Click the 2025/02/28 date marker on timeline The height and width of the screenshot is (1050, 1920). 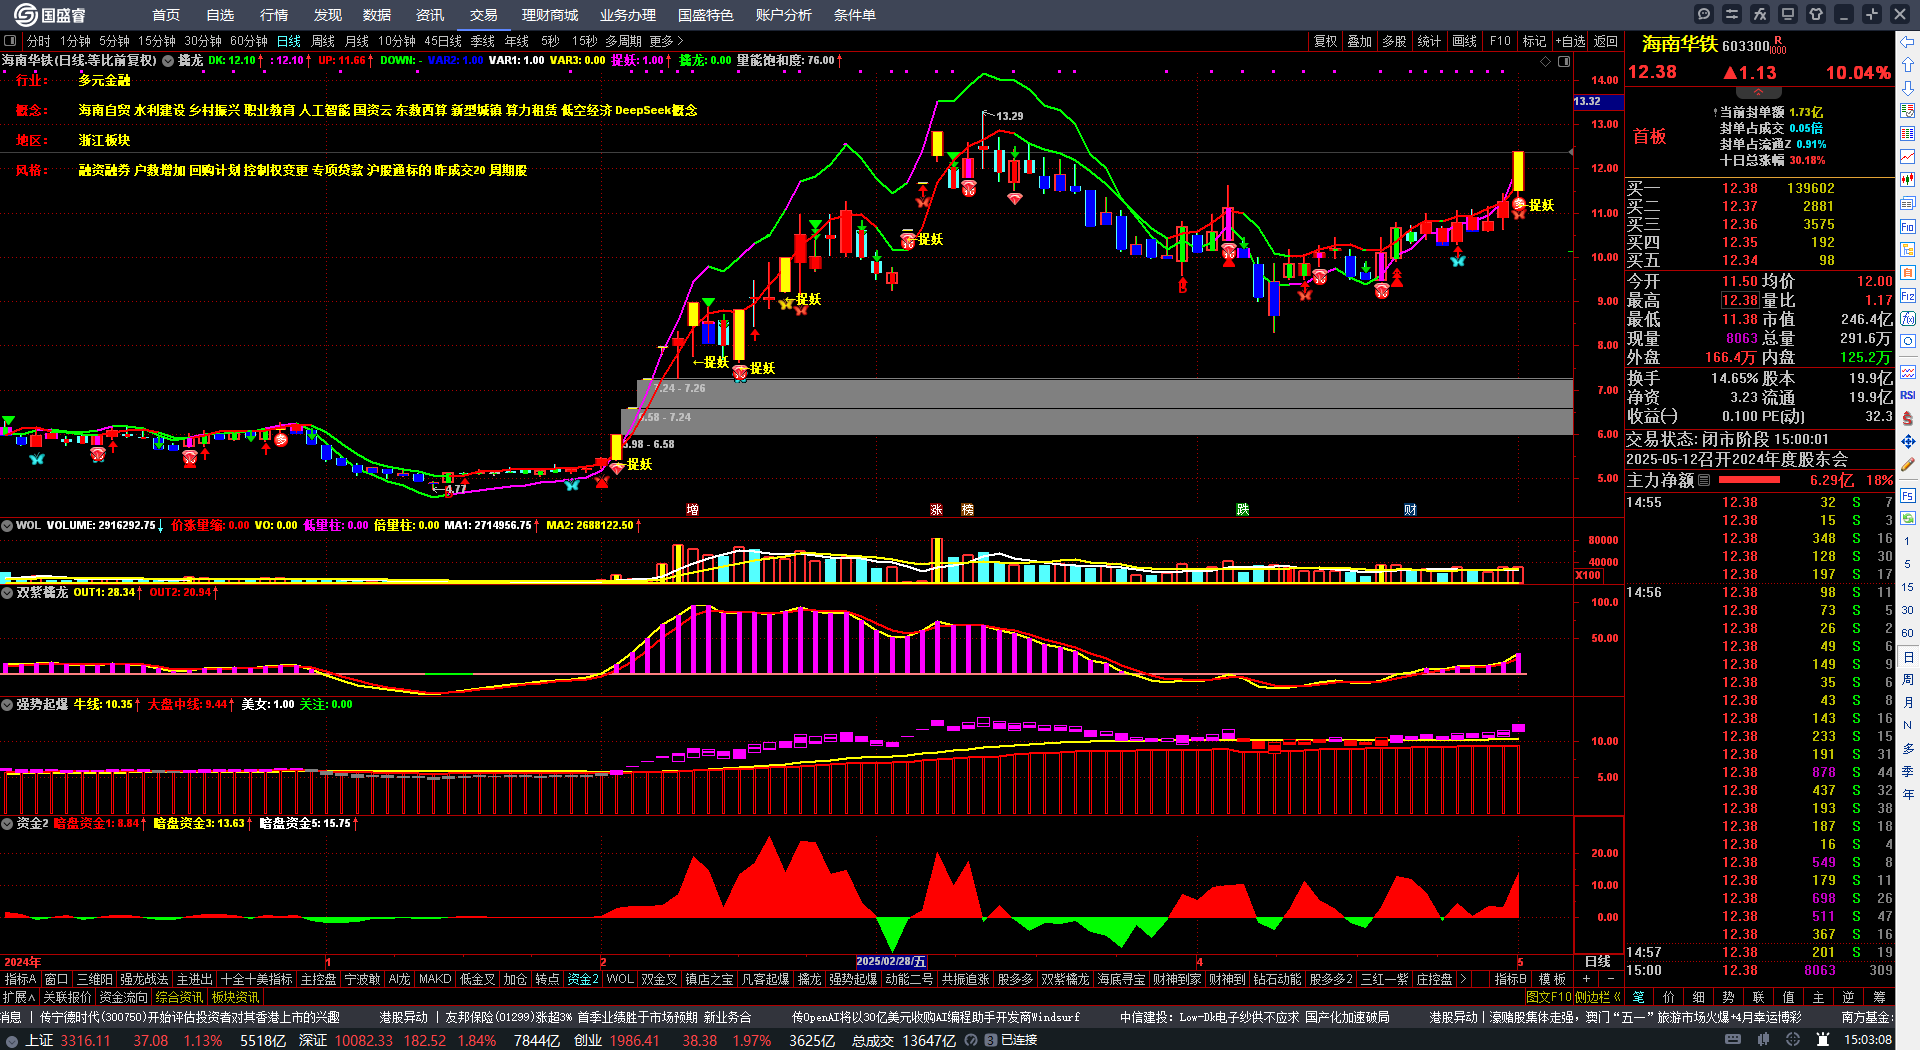pos(891,962)
